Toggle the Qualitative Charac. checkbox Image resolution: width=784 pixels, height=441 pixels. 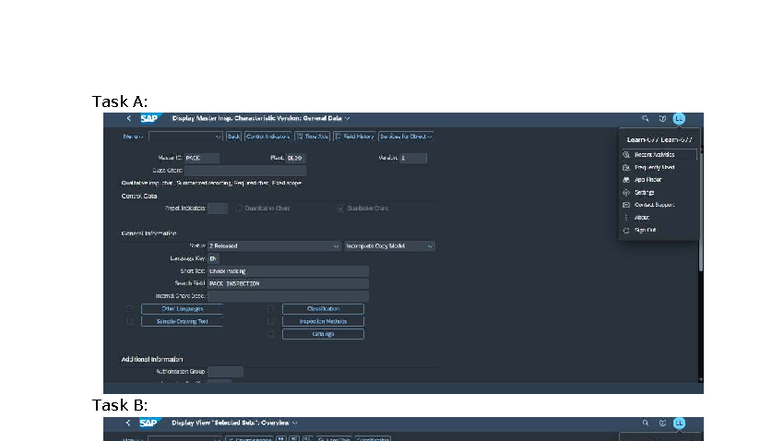[340, 208]
